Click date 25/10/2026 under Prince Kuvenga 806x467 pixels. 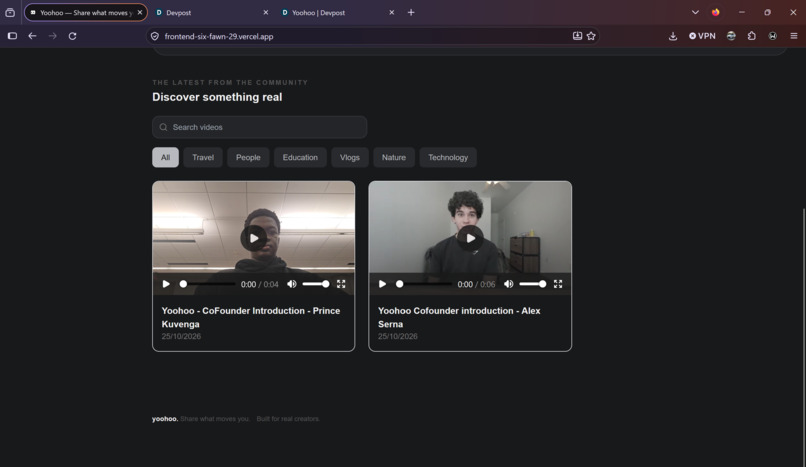click(x=181, y=337)
